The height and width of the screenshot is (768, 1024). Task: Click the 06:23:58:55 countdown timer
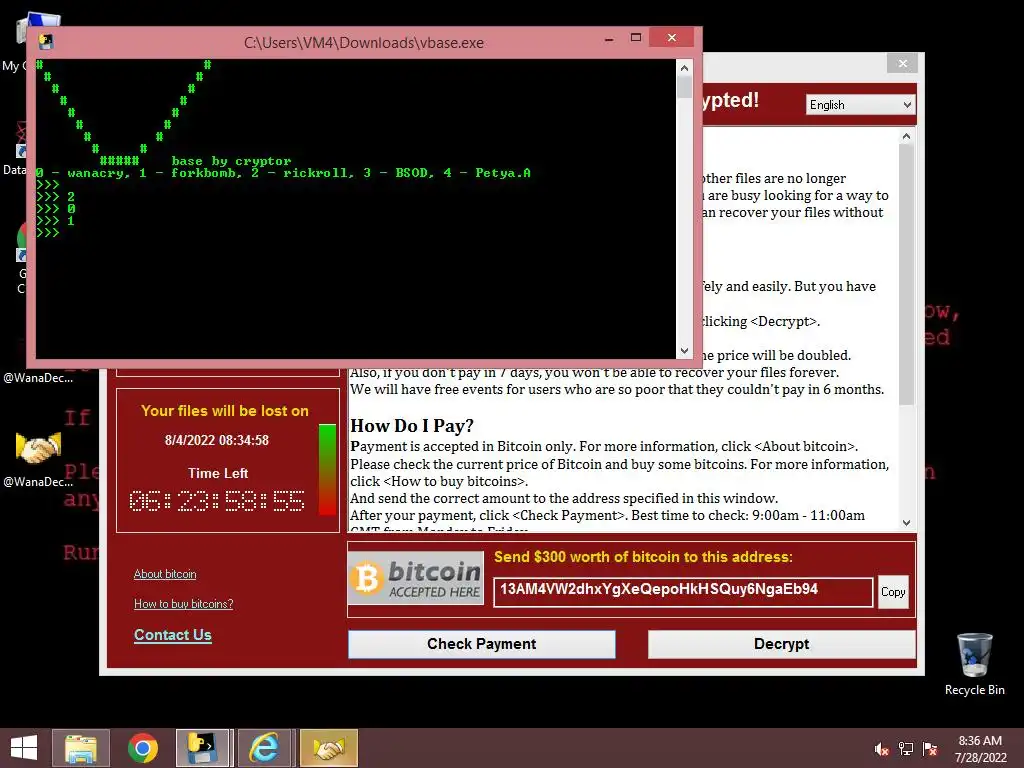point(217,501)
